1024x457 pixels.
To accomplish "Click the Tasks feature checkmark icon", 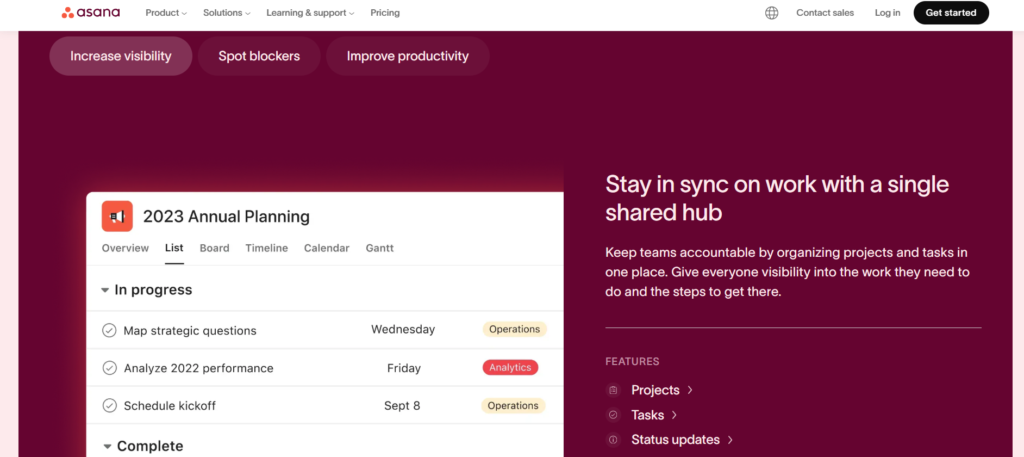I will click(x=614, y=415).
